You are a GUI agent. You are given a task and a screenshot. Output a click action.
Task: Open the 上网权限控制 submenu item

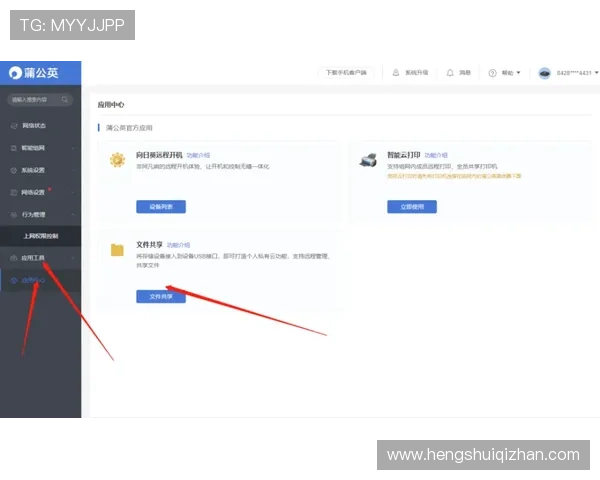coord(41,236)
